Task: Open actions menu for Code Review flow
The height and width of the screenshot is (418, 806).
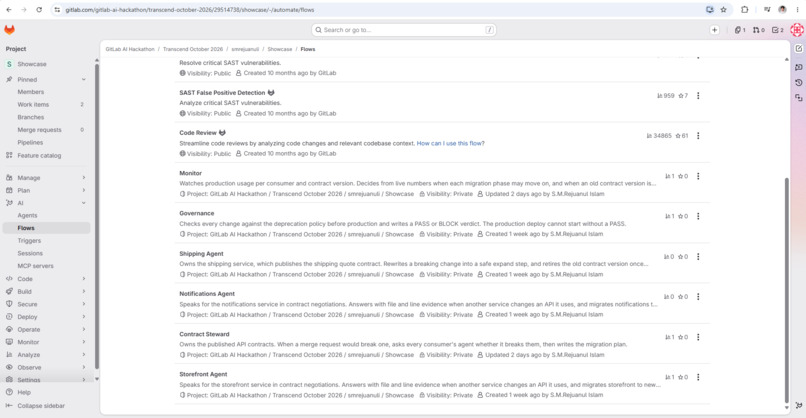Action: click(x=698, y=136)
